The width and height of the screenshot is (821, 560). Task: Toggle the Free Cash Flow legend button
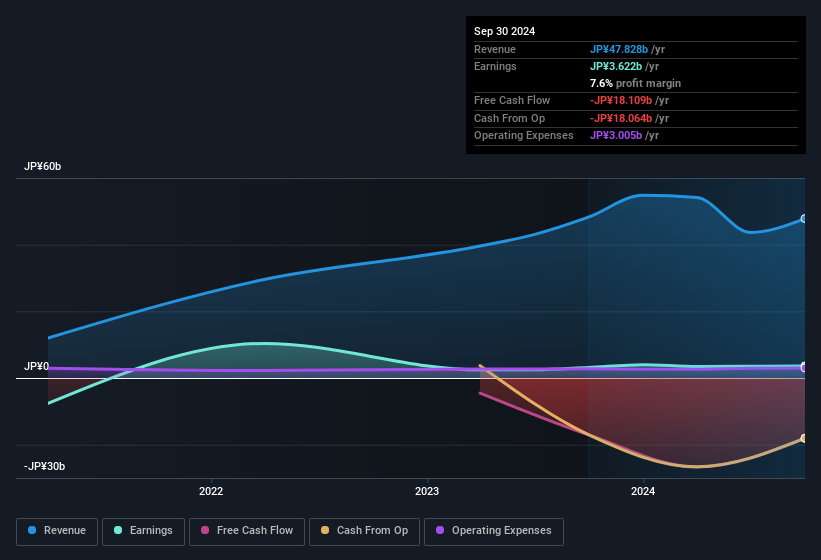click(247, 532)
